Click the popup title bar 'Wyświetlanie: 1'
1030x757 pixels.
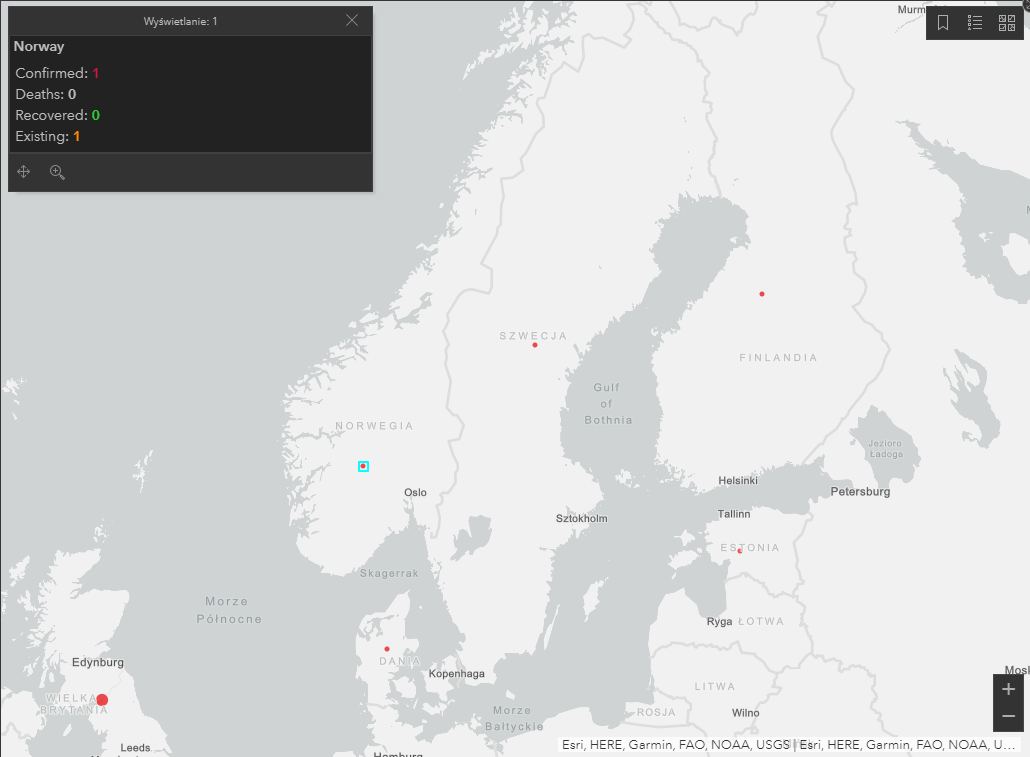tap(181, 21)
